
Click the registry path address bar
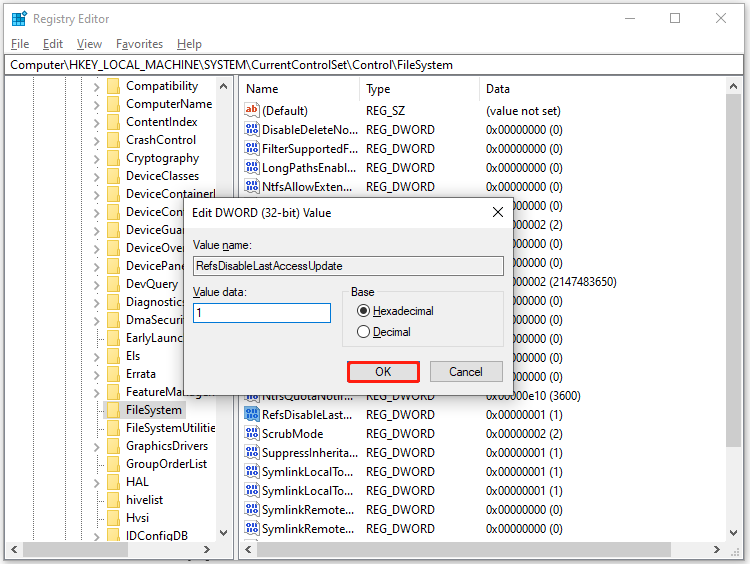tap(374, 65)
